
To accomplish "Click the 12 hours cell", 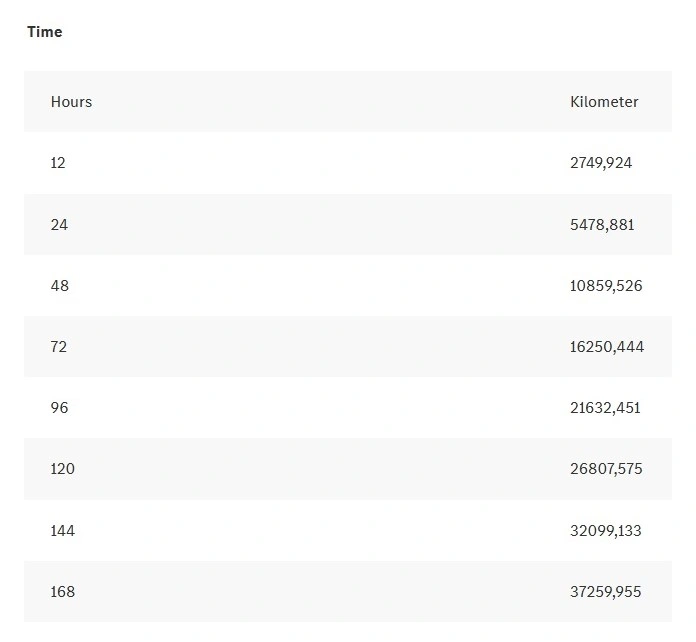I will click(58, 163).
